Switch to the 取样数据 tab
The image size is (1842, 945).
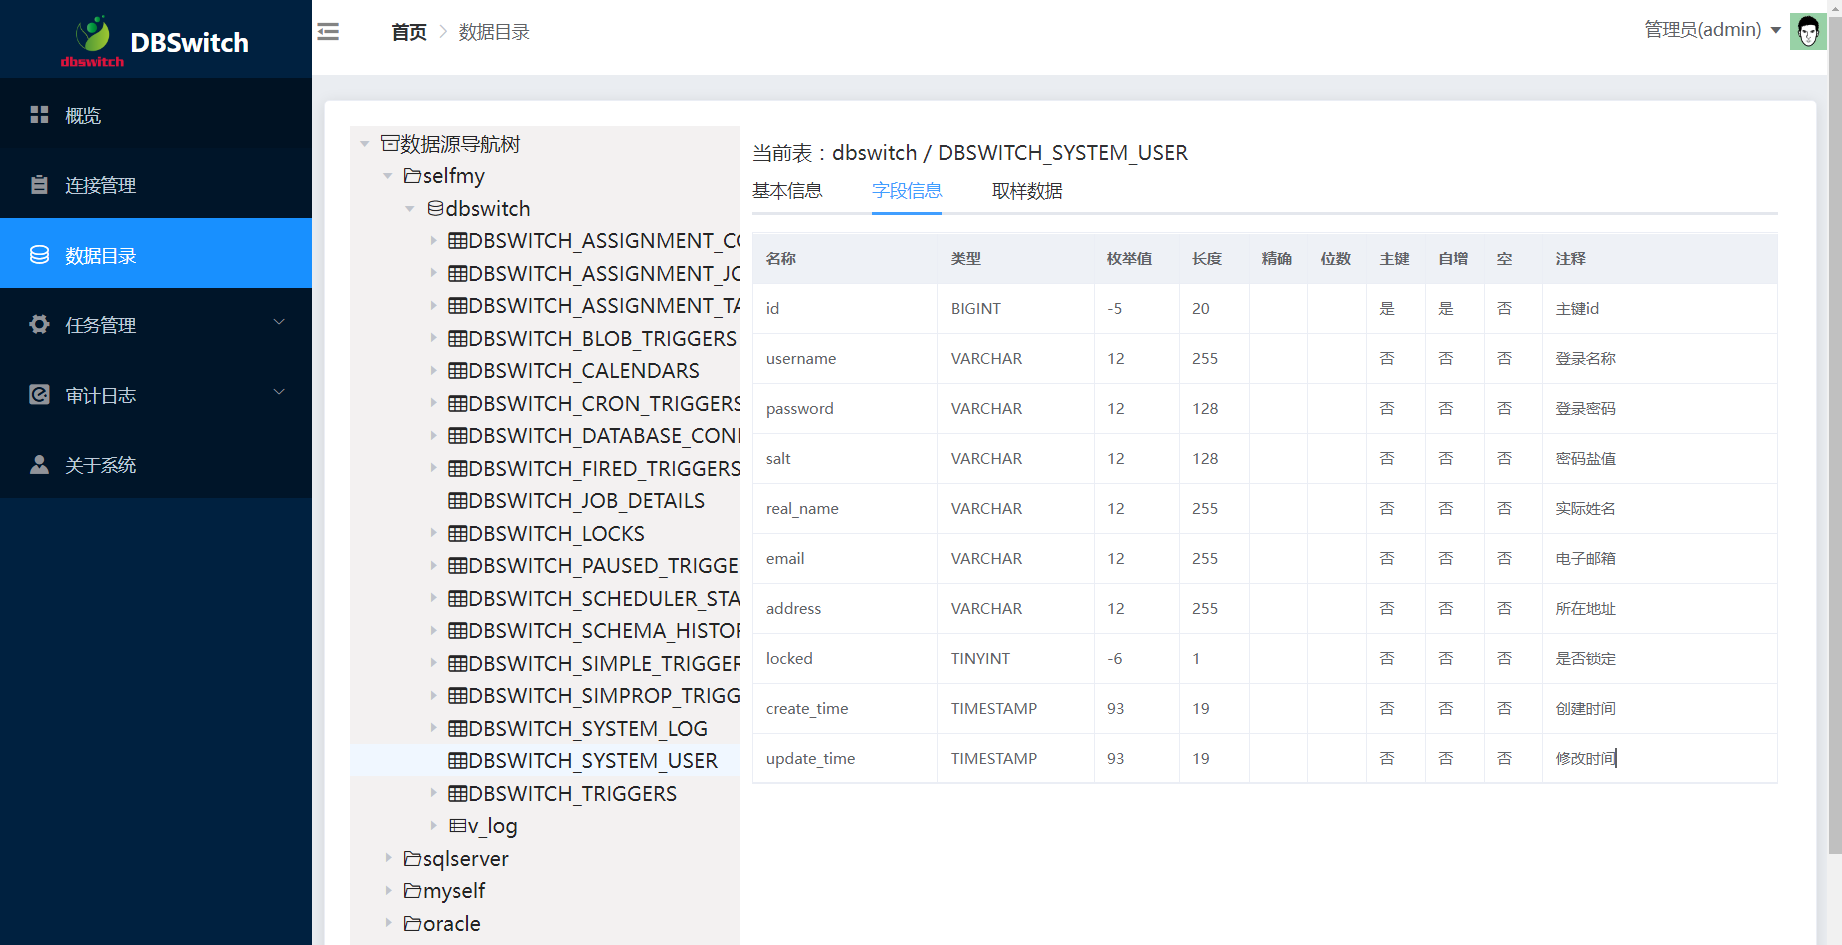1027,191
